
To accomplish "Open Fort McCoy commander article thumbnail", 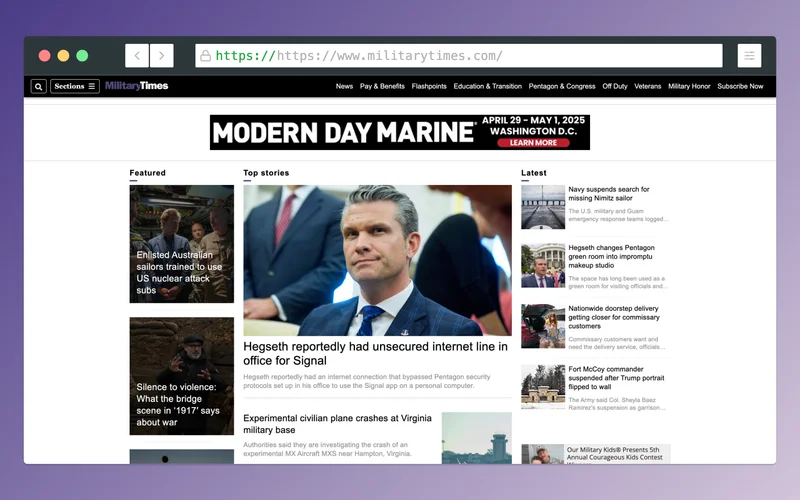I will [543, 386].
